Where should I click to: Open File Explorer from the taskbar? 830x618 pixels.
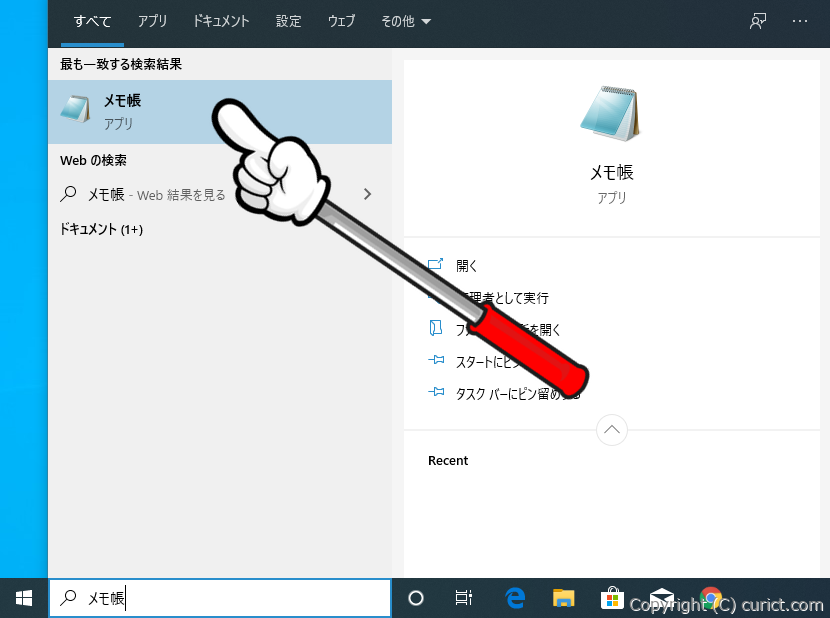tap(563, 598)
